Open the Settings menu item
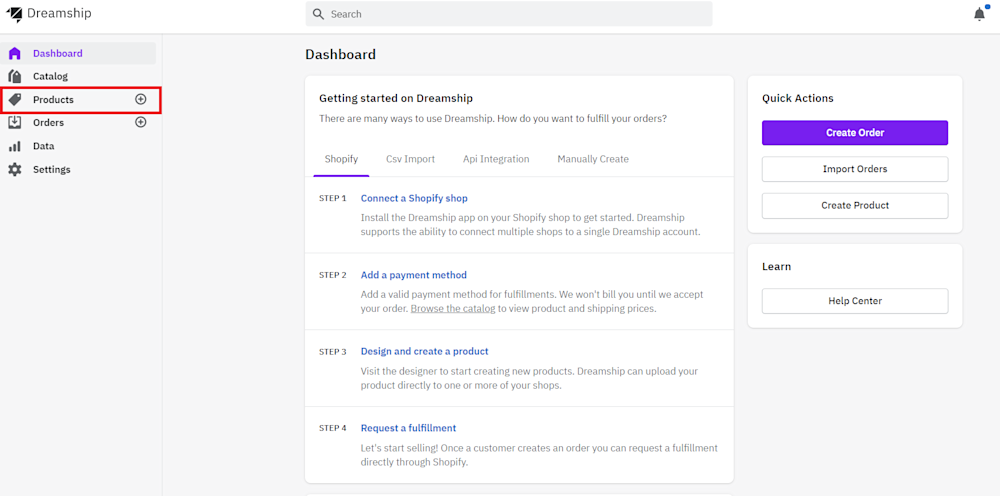The width and height of the screenshot is (1000, 496). pos(79,170)
